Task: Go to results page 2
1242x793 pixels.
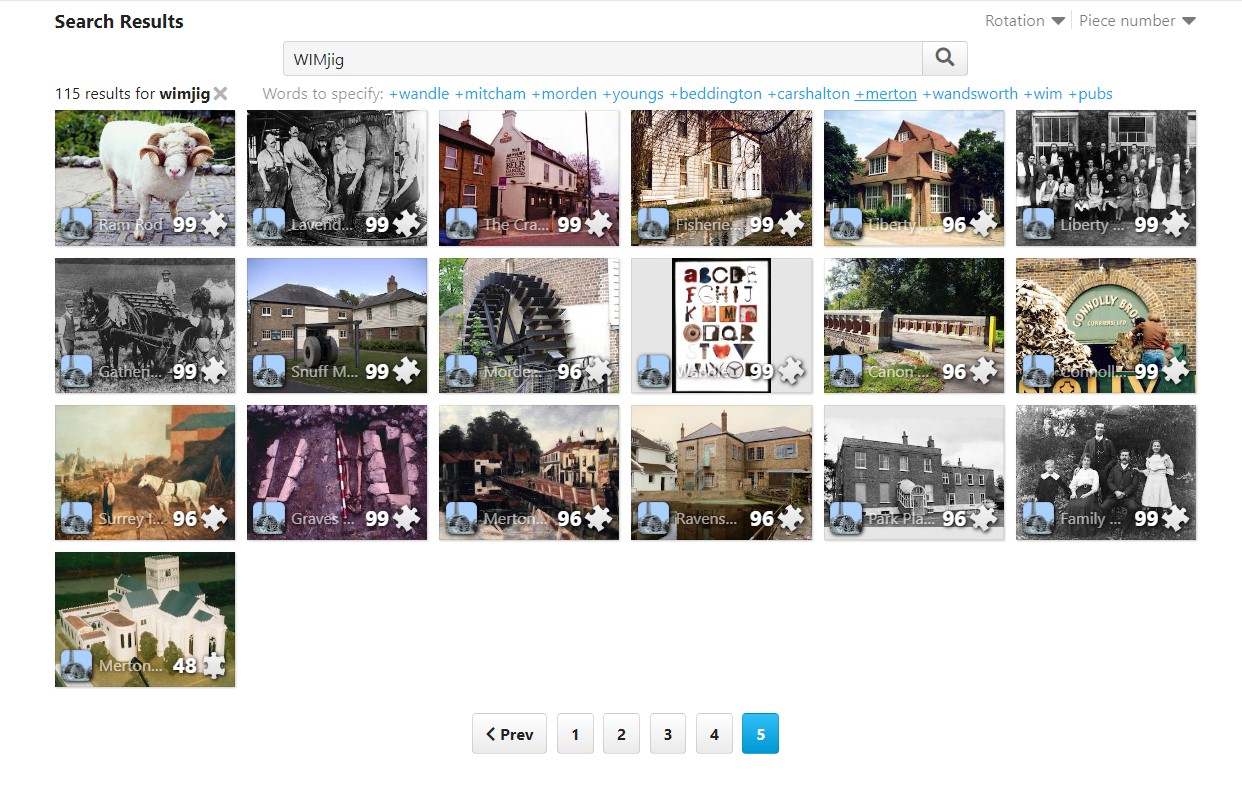Action: [621, 734]
